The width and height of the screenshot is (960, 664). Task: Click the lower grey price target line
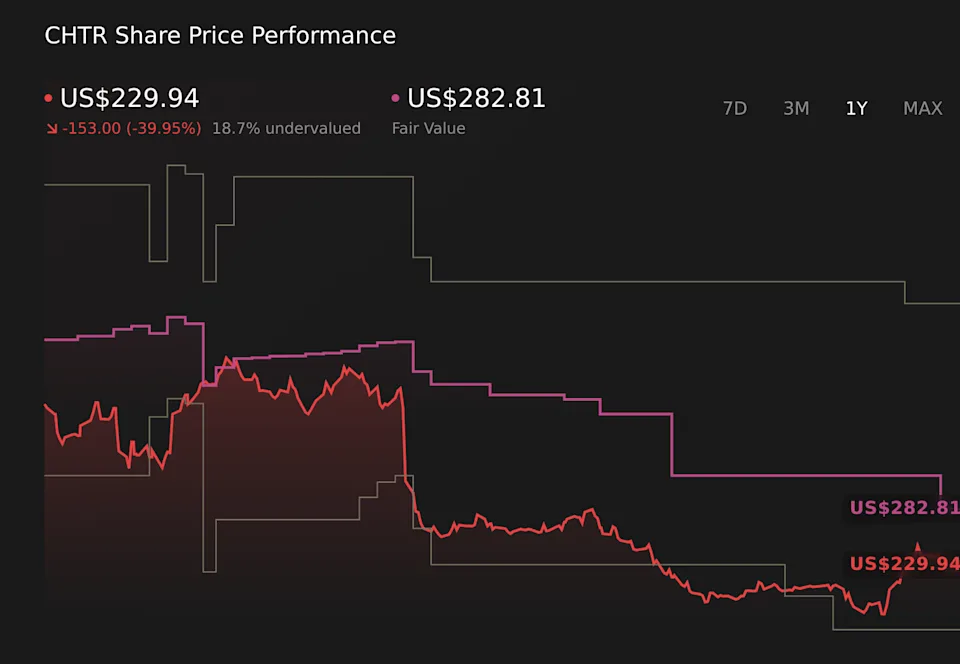pos(600,565)
